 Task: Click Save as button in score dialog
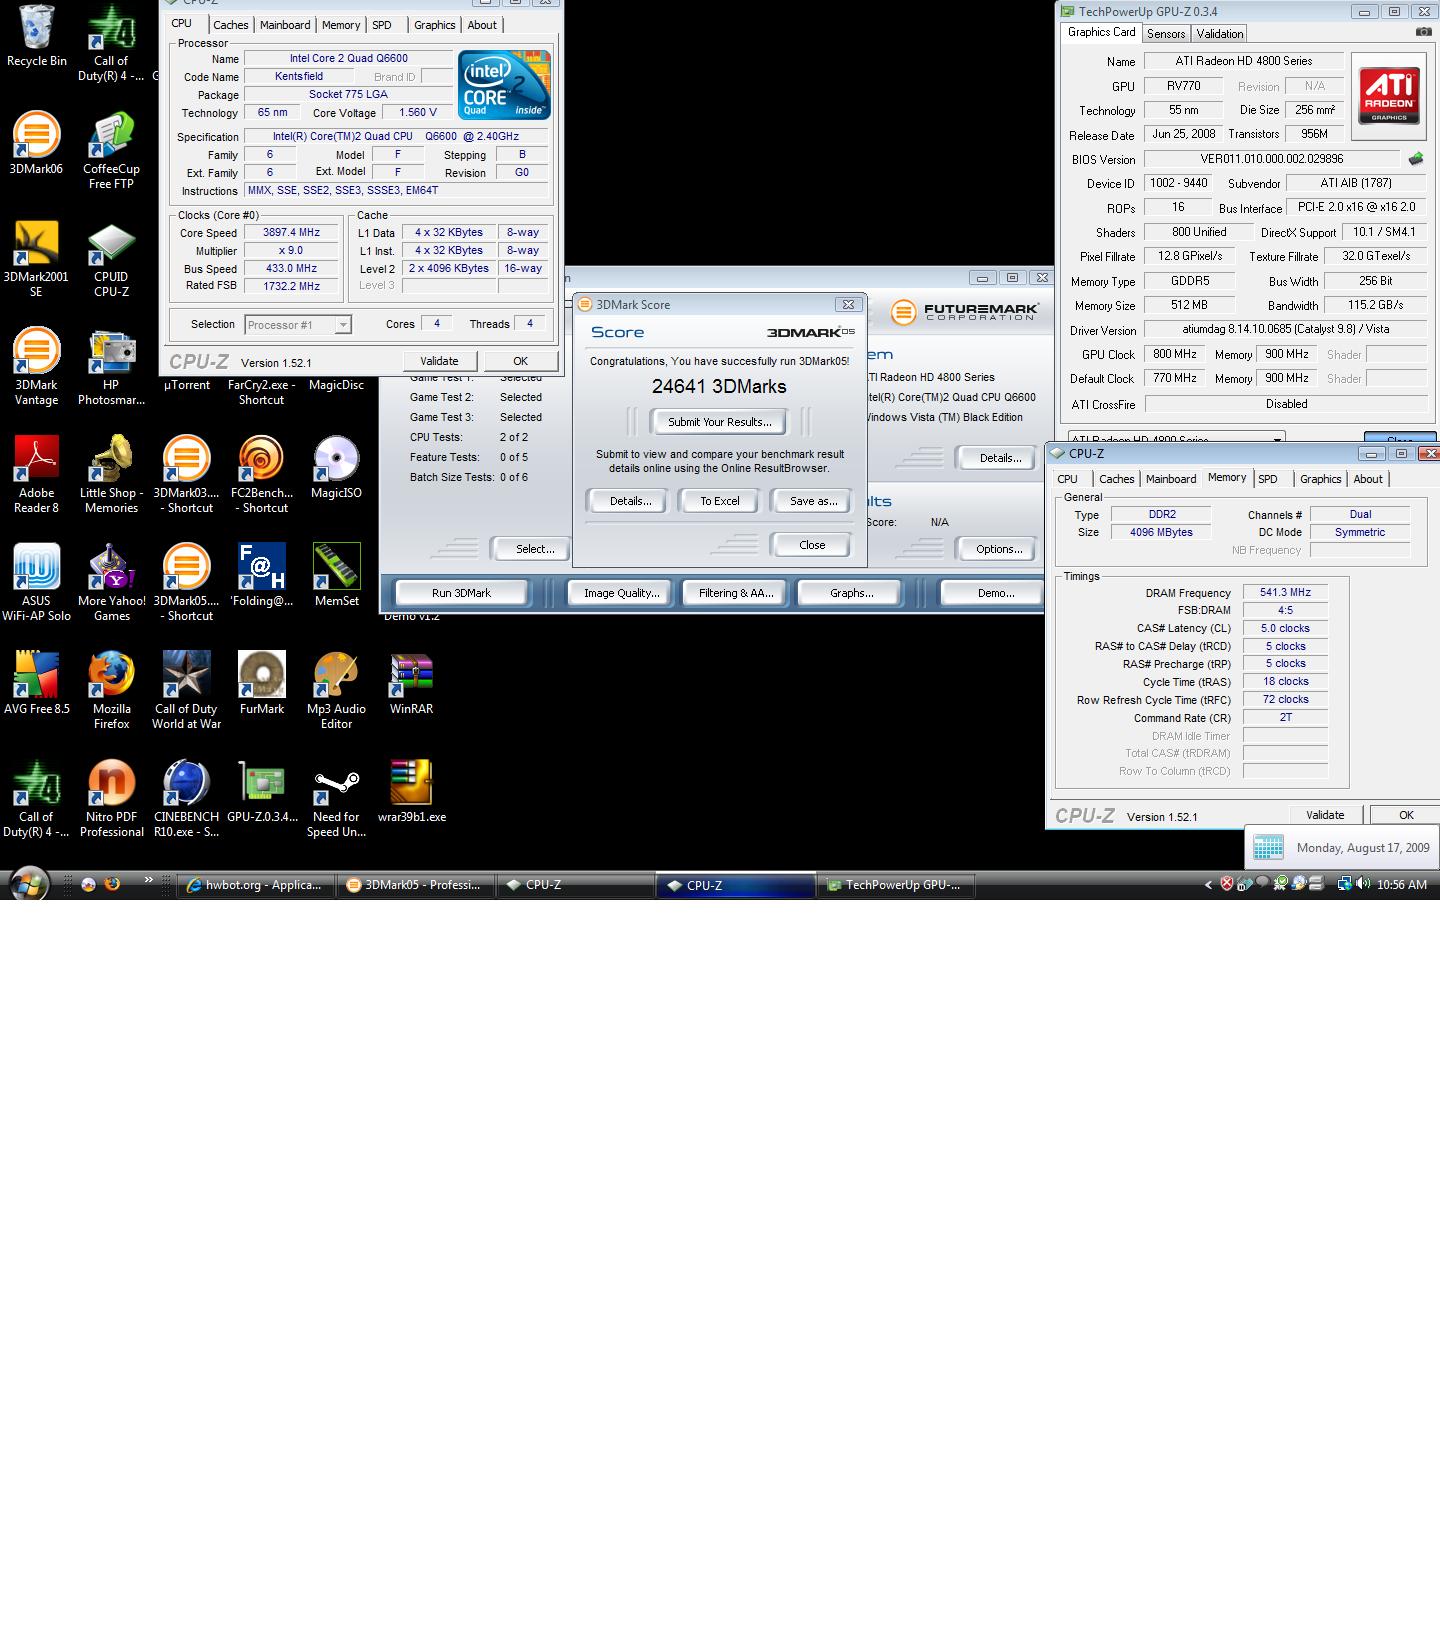coord(814,501)
